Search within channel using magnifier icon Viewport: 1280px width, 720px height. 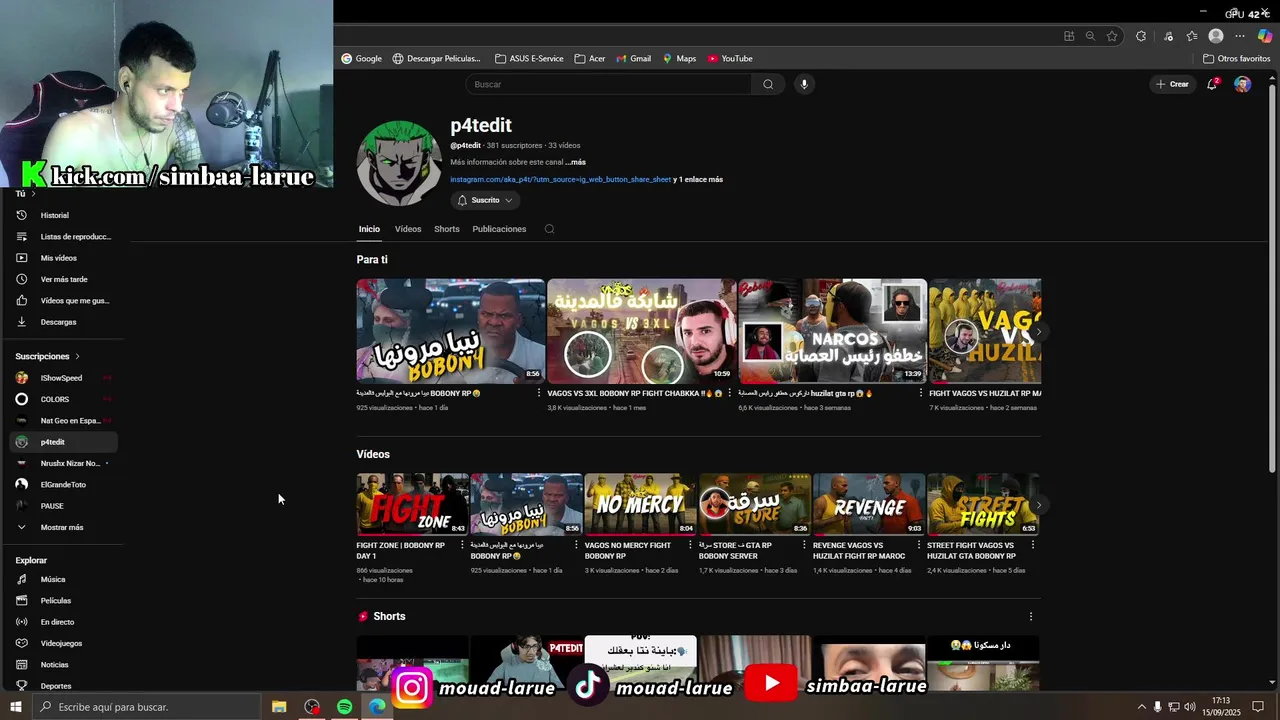pos(549,229)
